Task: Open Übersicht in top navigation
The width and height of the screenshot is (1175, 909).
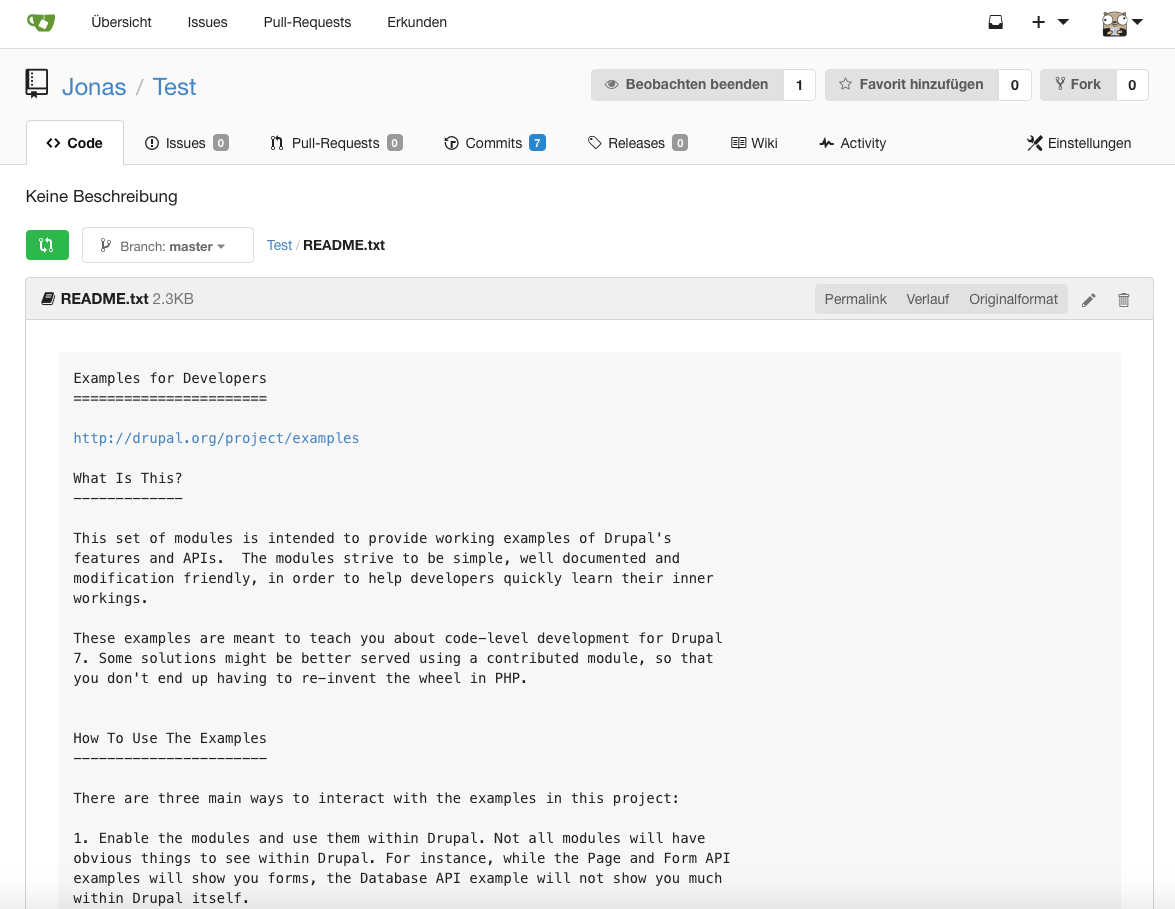Action: coord(121,22)
